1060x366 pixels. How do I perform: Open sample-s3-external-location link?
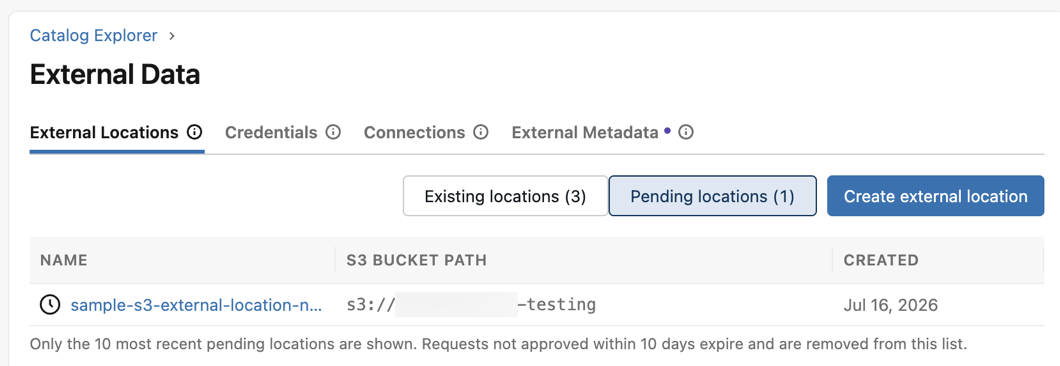(197, 305)
